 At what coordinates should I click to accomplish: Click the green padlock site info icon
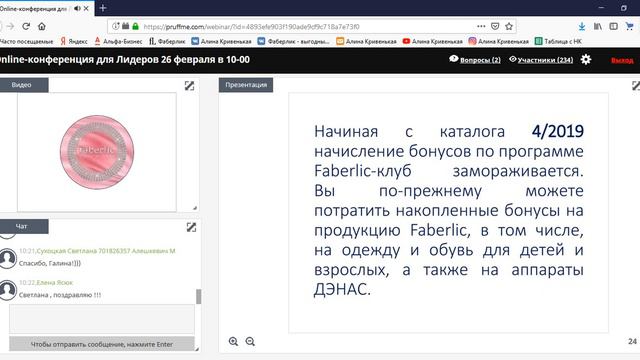tap(136, 26)
